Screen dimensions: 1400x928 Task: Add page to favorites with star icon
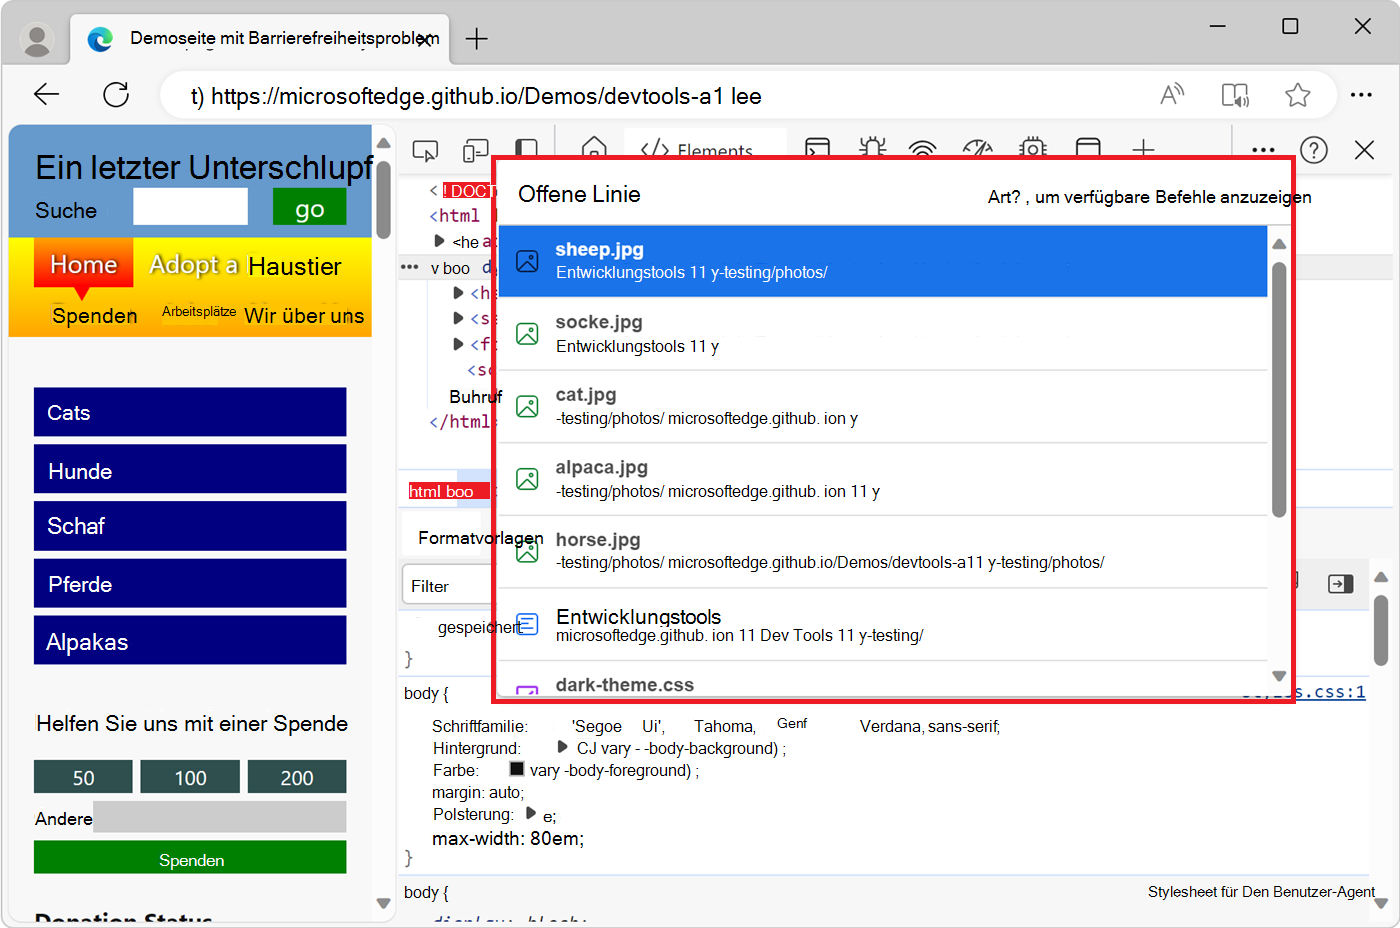[x=1298, y=95]
